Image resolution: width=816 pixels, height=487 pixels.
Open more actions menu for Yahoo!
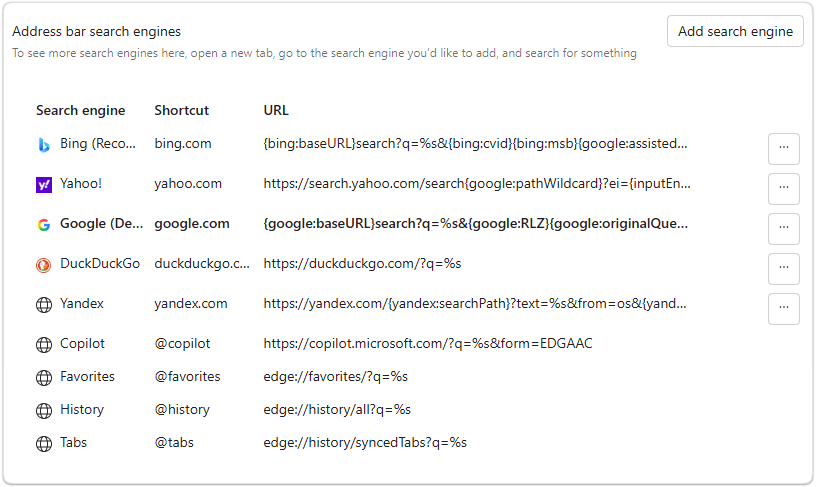[784, 189]
